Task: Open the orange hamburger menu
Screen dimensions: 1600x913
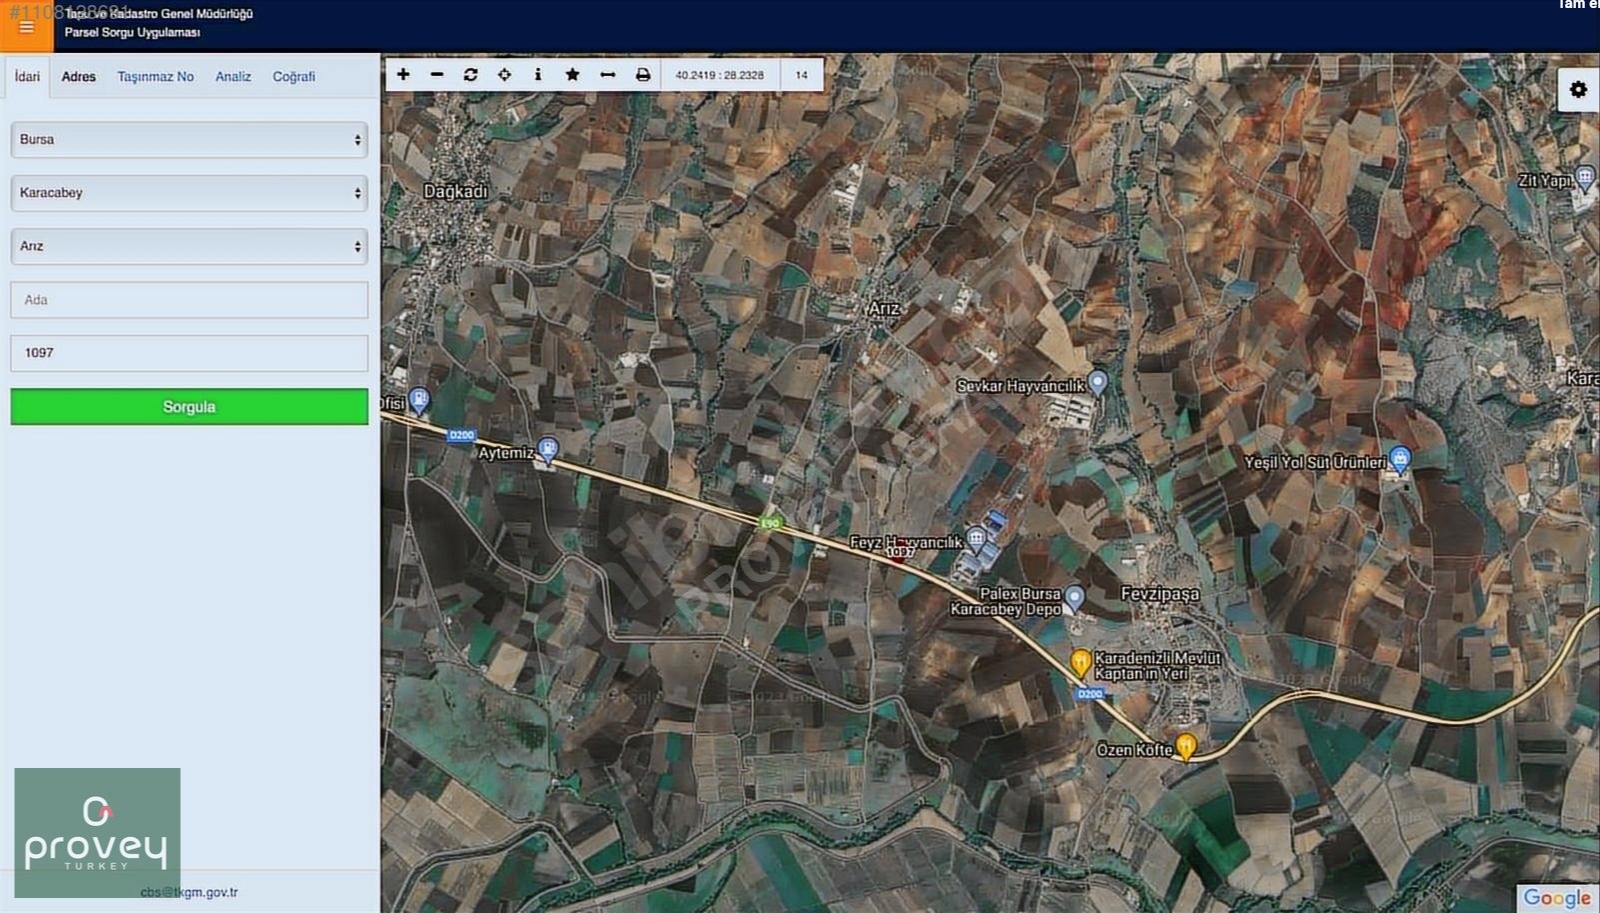Action: [x=25, y=27]
